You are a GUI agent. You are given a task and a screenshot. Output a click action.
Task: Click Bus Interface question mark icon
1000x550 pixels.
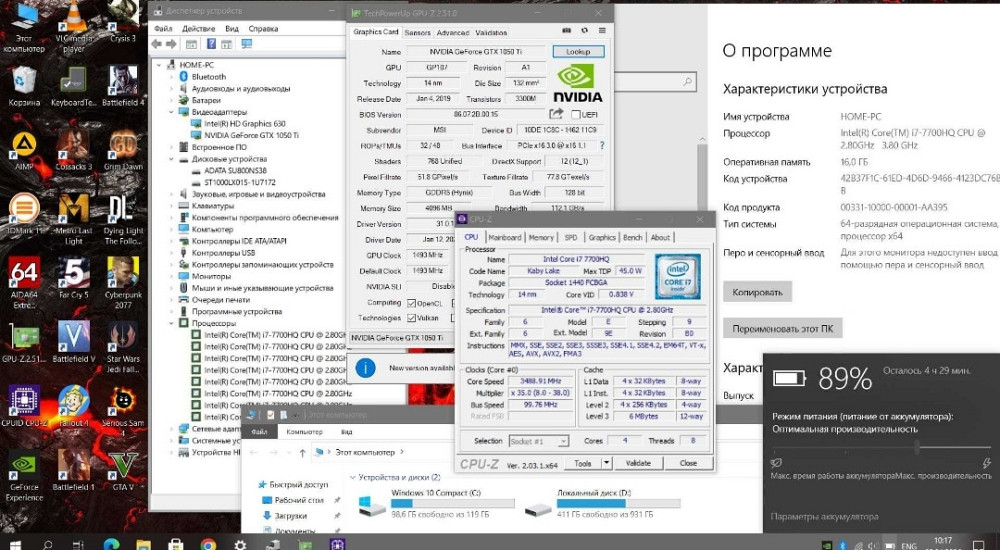(600, 146)
